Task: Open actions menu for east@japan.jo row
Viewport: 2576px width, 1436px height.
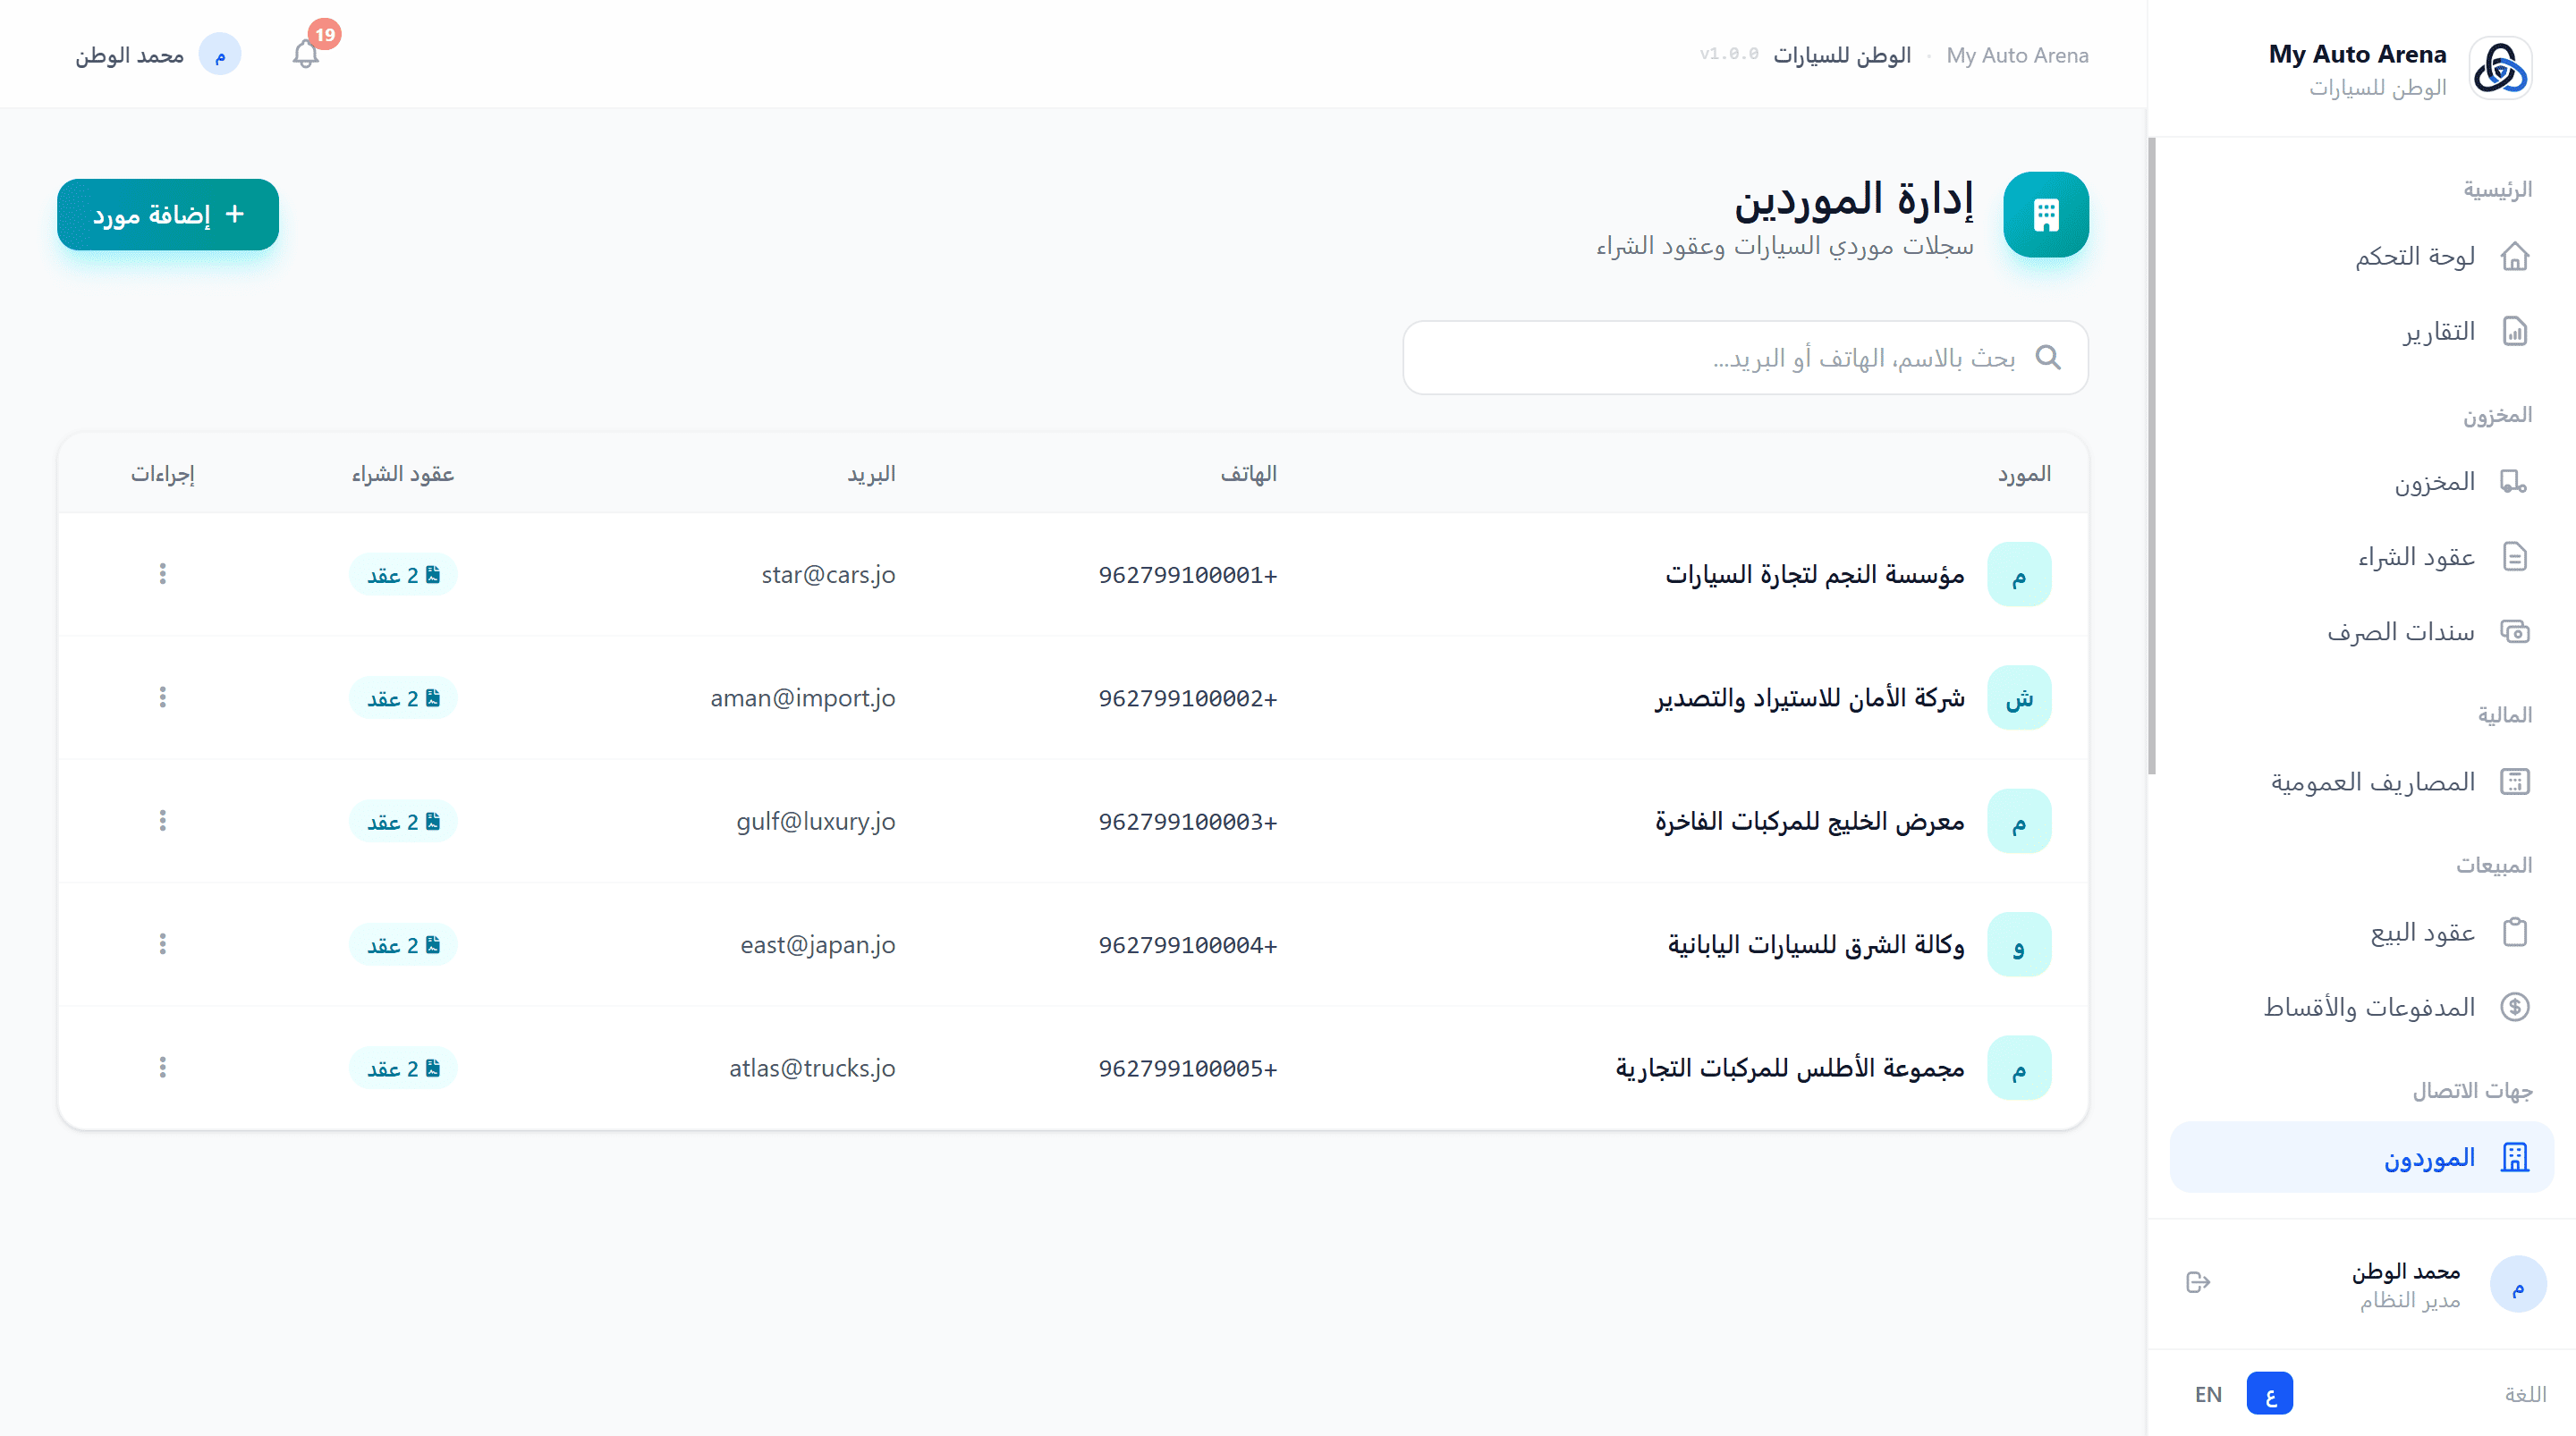Action: (163, 944)
